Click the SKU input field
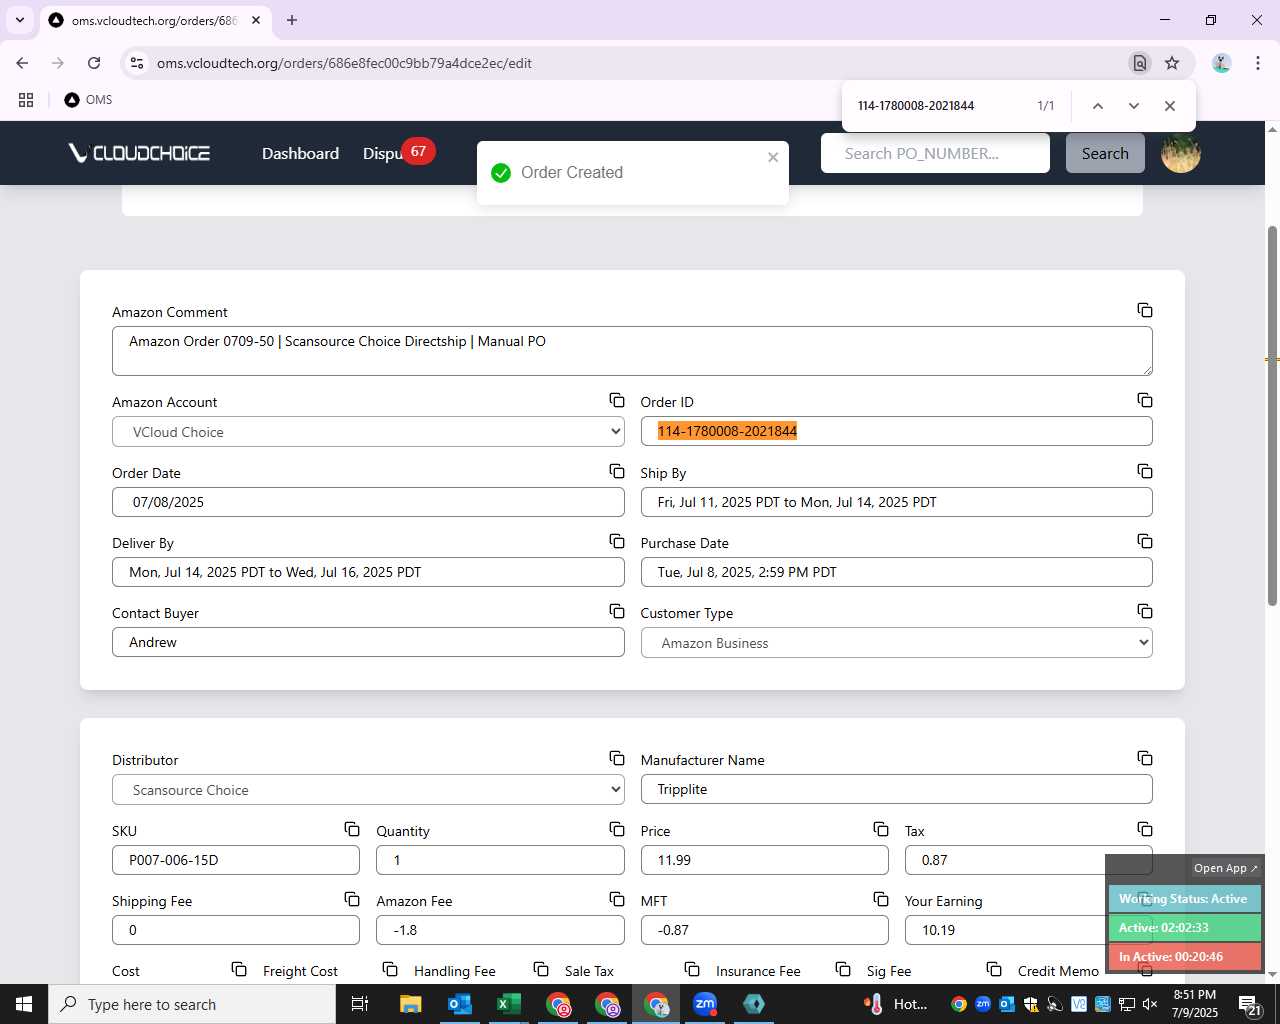 point(236,860)
